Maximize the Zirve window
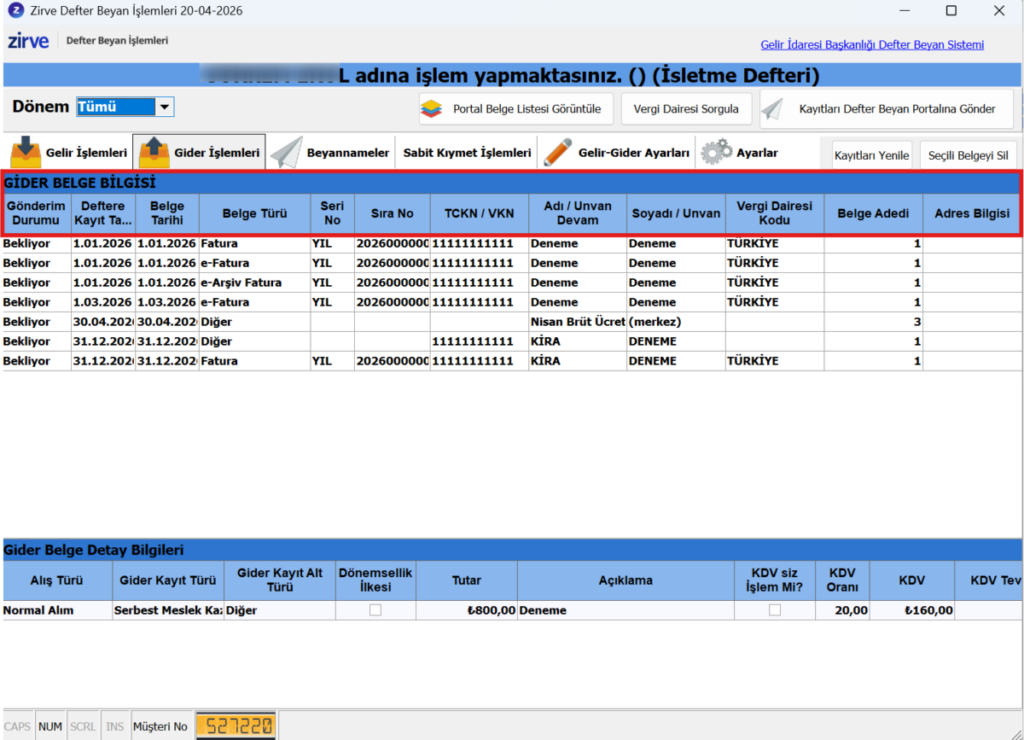Screen dimensions: 1024x740 (952, 10)
